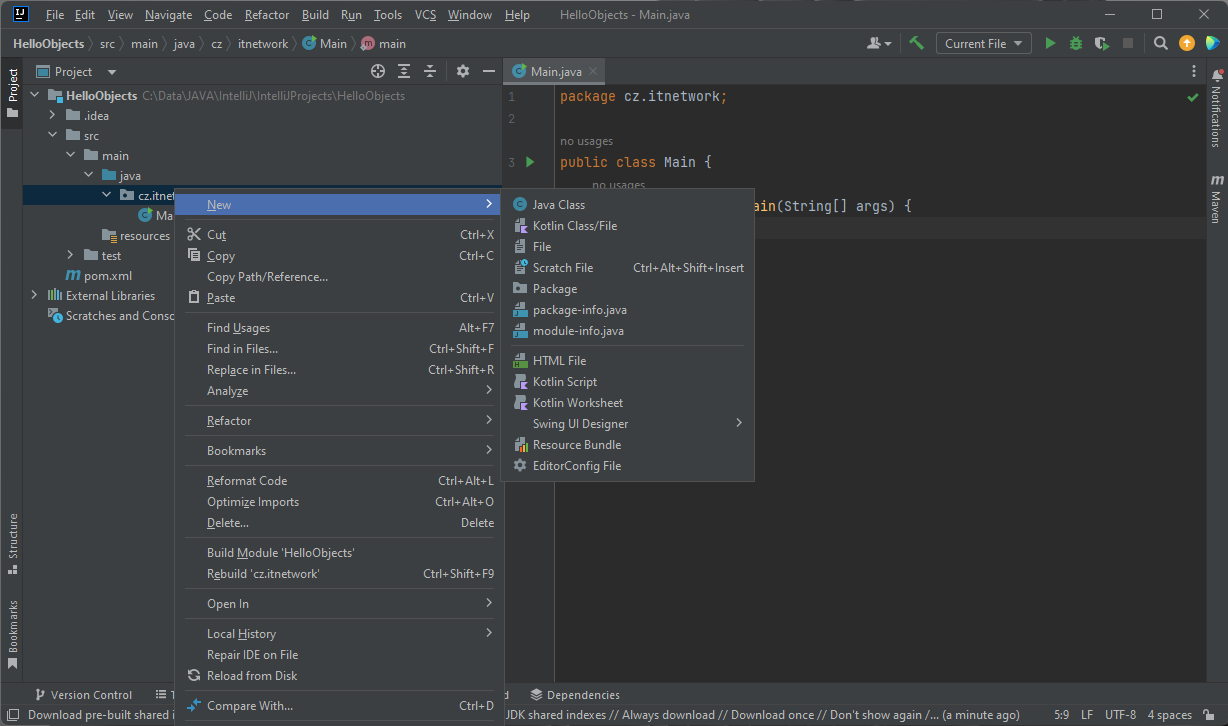Click the Build Project hammer icon
Viewport: 1228px width, 726px height.
[916, 43]
